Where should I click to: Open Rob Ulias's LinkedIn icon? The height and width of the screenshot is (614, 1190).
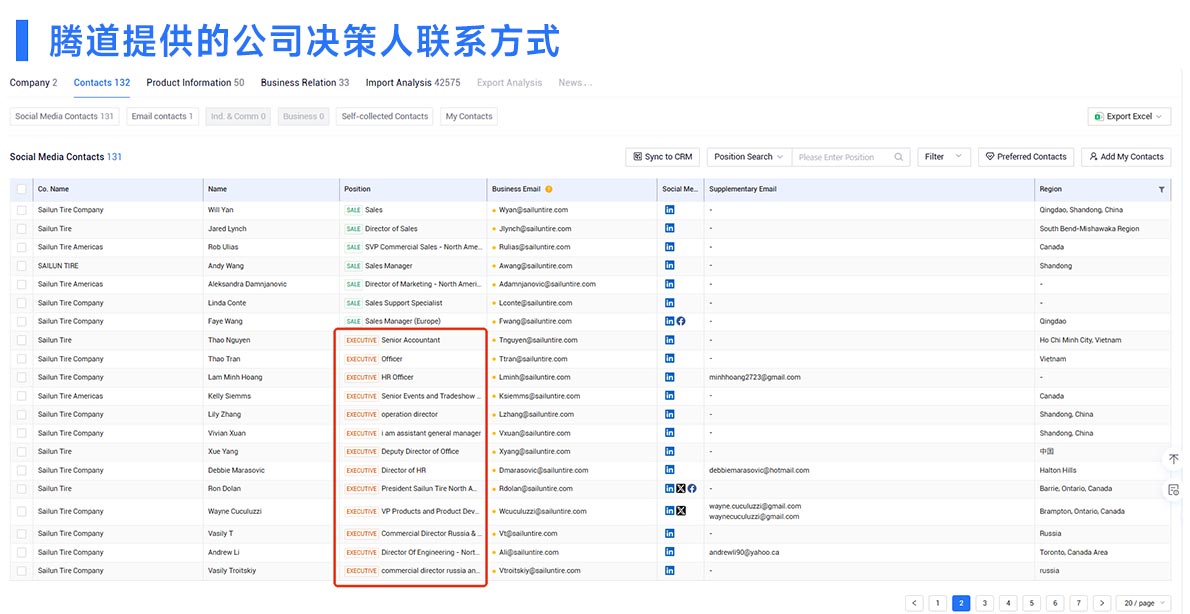pyautogui.click(x=669, y=247)
